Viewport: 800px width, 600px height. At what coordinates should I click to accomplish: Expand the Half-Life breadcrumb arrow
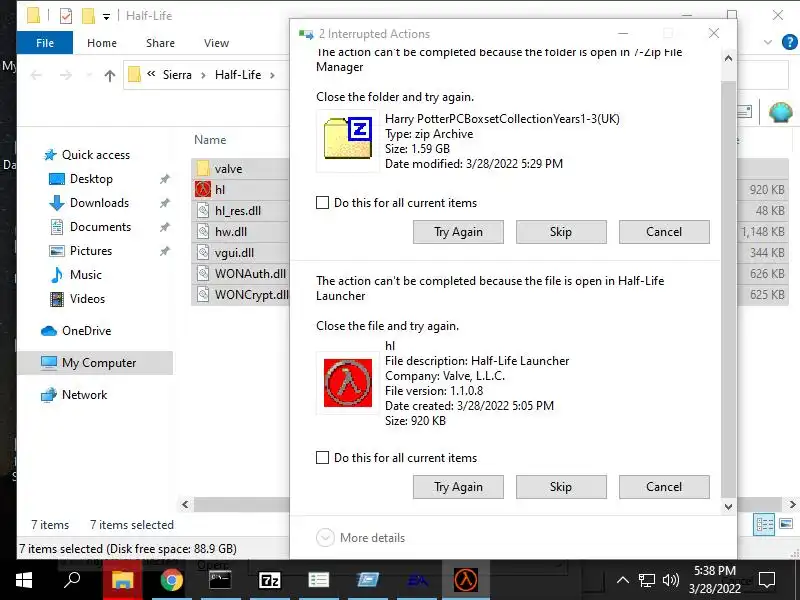pos(272,76)
